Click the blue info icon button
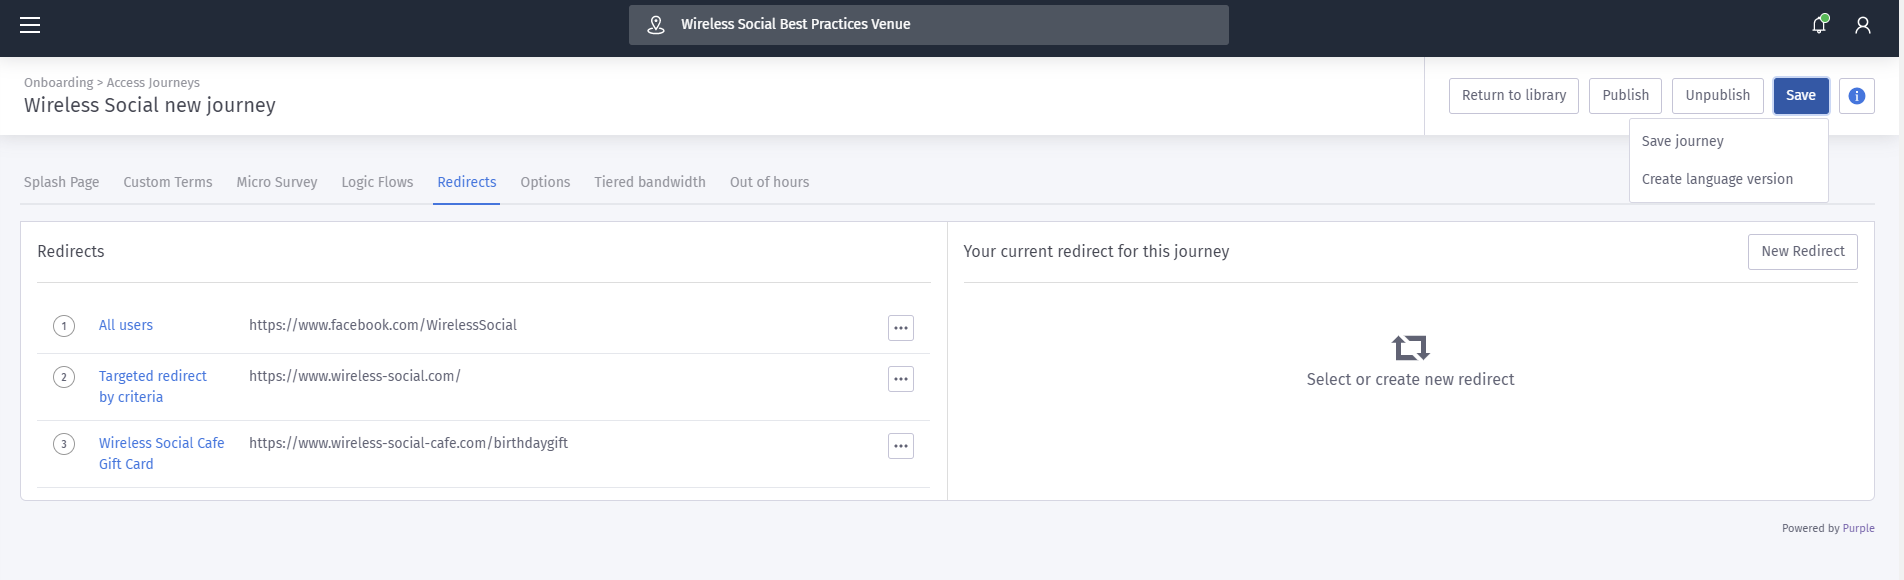This screenshot has width=1904, height=580. click(x=1857, y=96)
